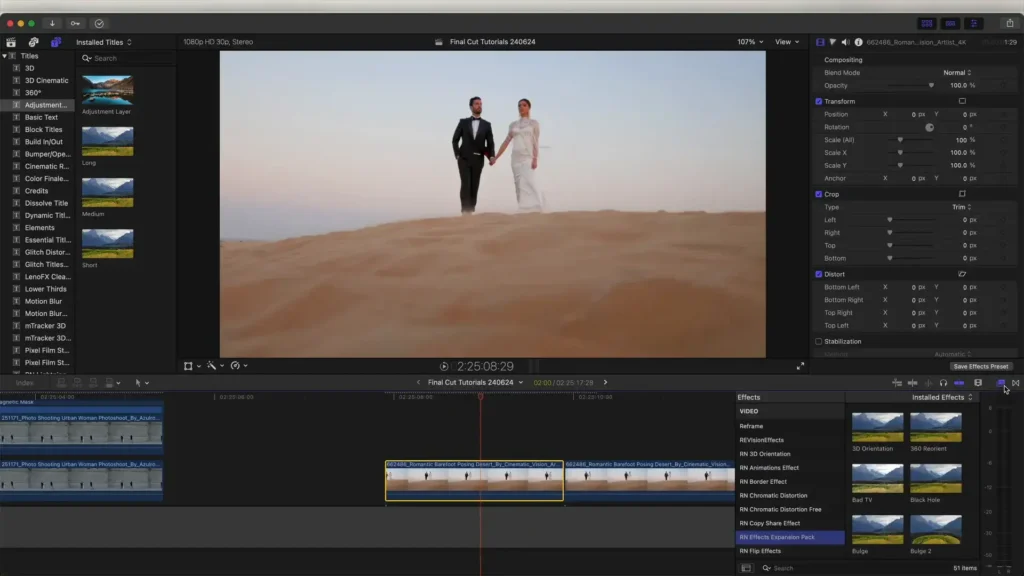The height and width of the screenshot is (576, 1024).
Task: Click the Import Media down-arrow icon
Action: coord(52,24)
